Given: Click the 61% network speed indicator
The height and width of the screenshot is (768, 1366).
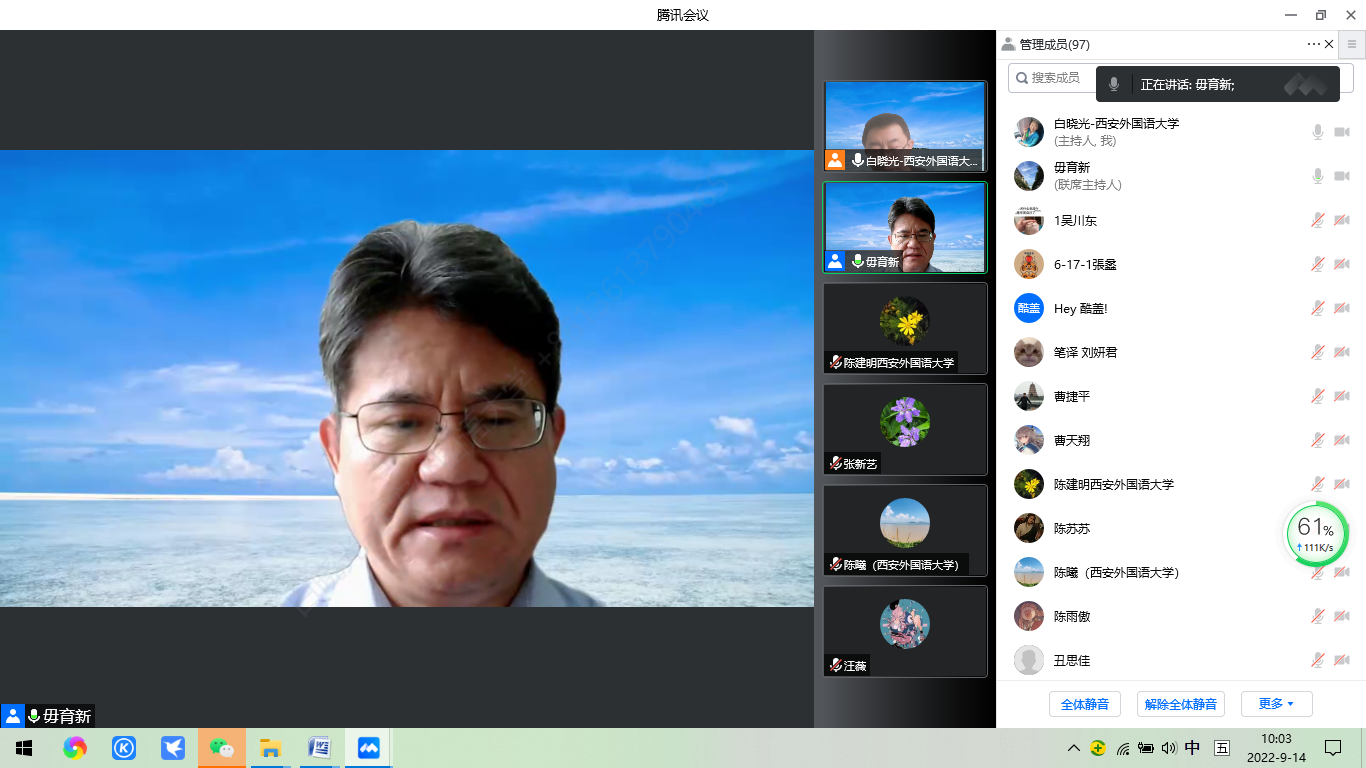Looking at the screenshot, I should [x=1316, y=534].
